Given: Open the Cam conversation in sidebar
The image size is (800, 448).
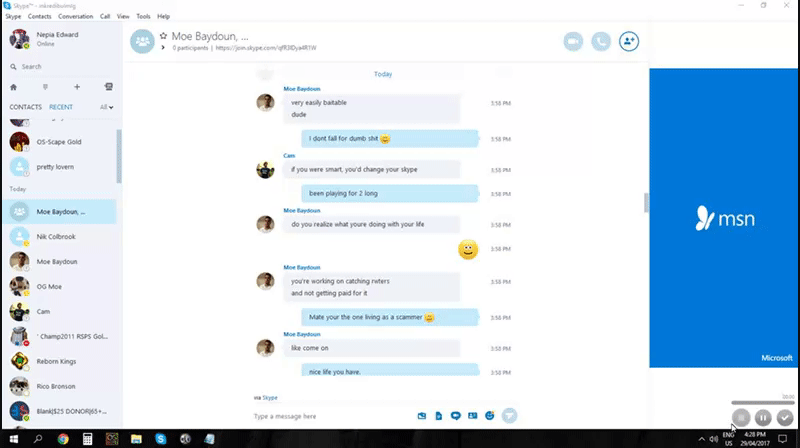Looking at the screenshot, I should (x=59, y=312).
